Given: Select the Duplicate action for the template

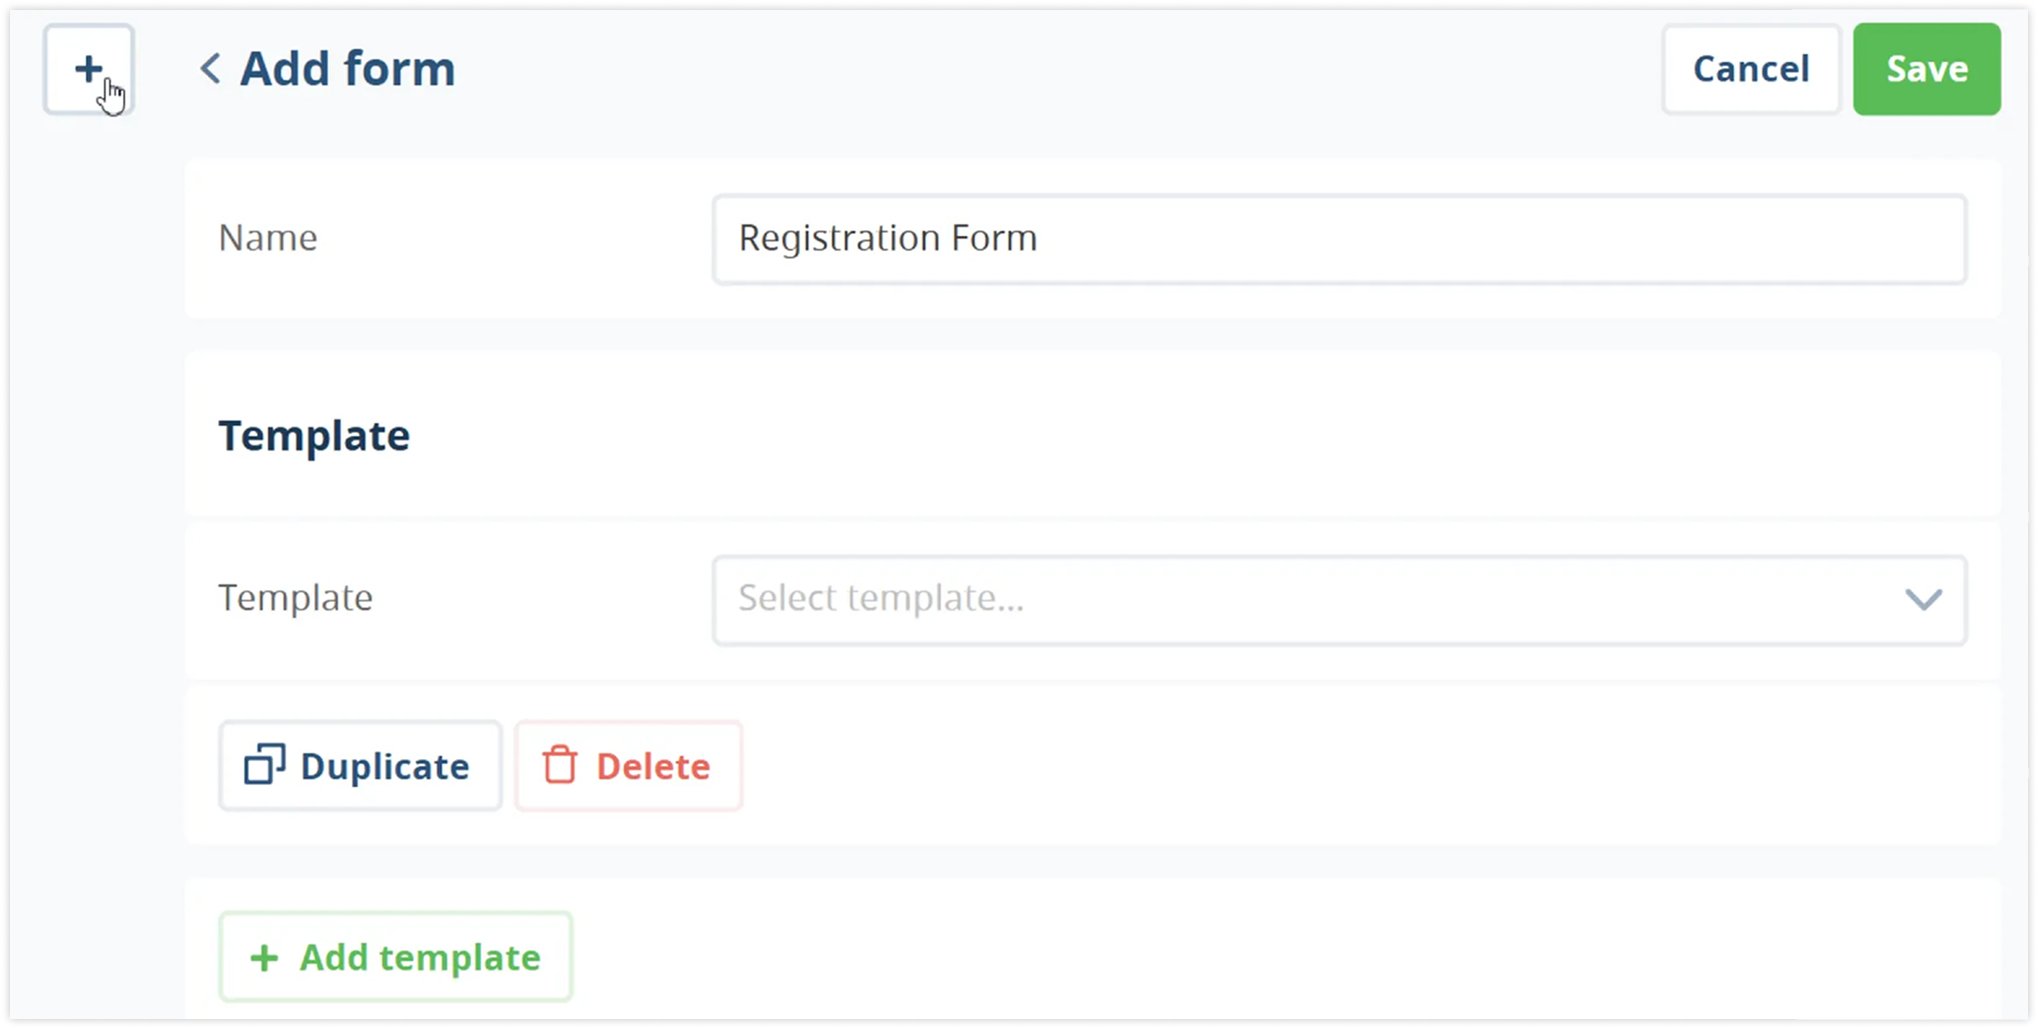Looking at the screenshot, I should (360, 766).
